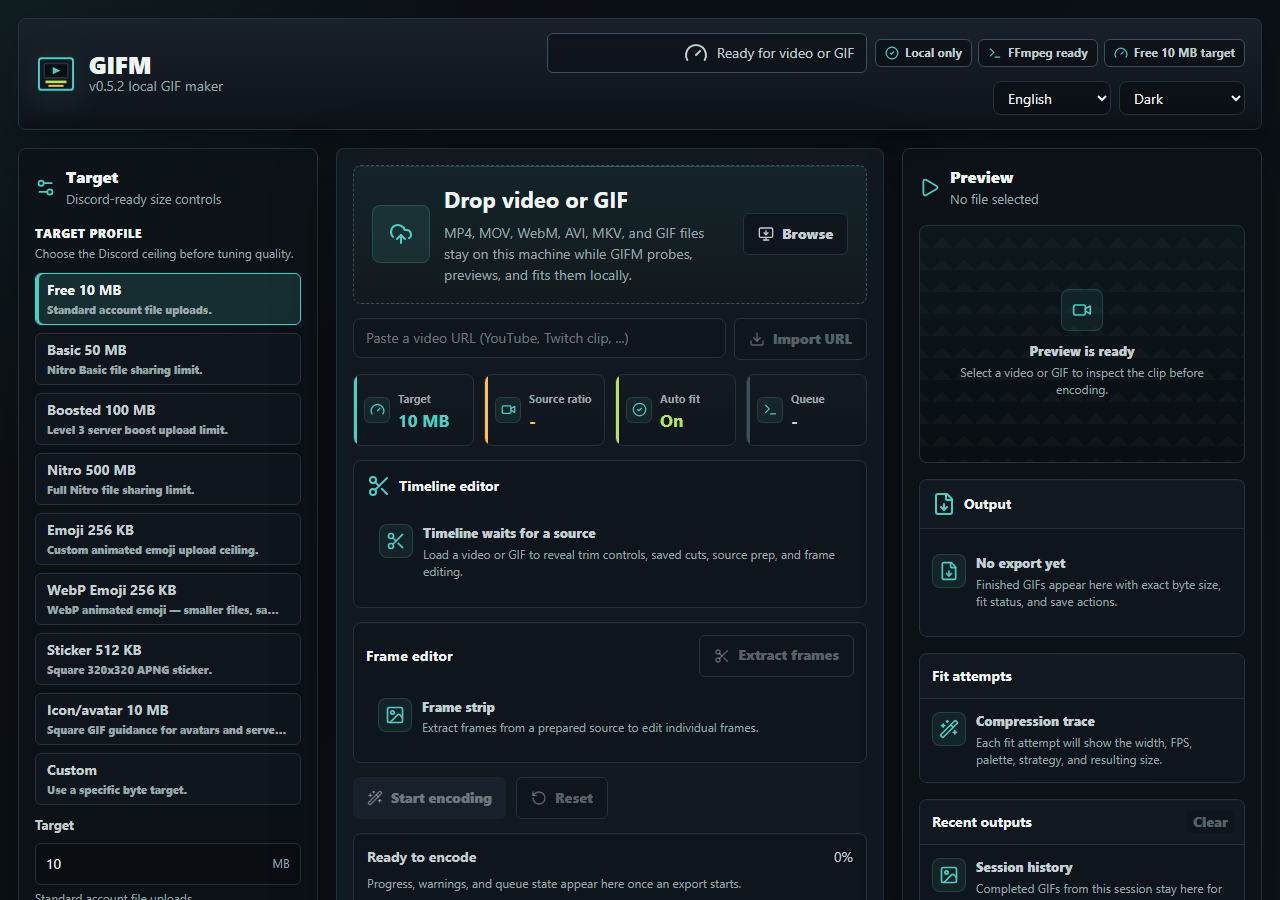Click the Target panel sliders icon

pos(45,187)
